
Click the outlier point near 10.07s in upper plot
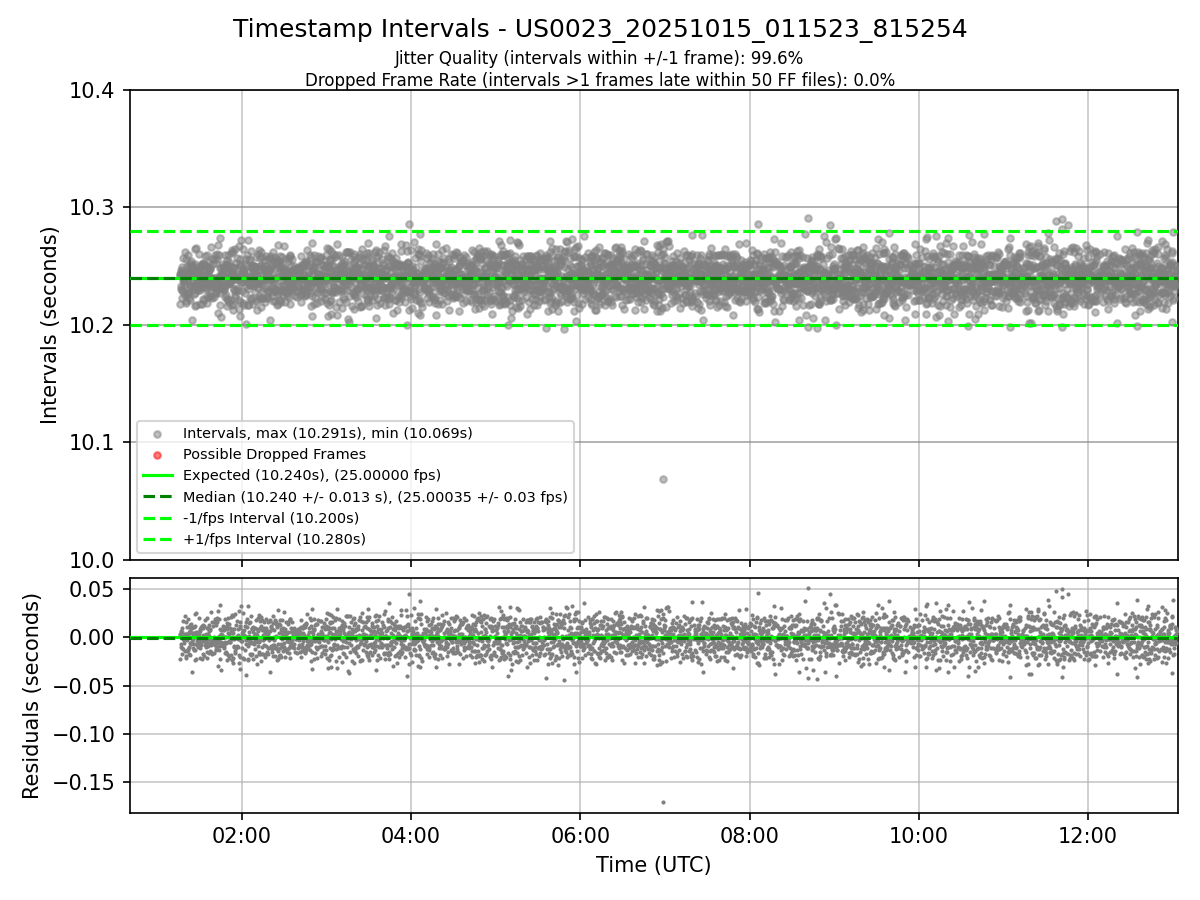point(663,479)
